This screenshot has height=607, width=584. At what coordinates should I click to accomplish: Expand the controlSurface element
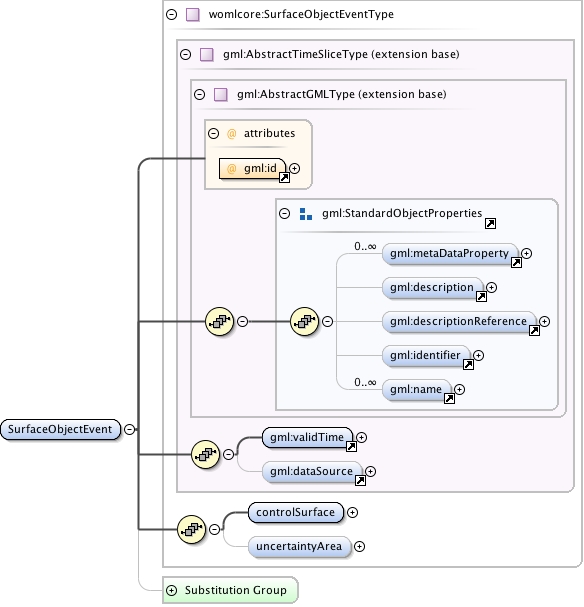[x=352, y=513]
